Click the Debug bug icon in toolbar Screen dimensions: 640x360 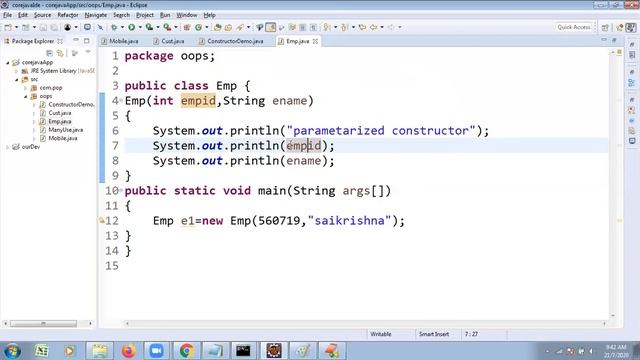[x=114, y=27]
